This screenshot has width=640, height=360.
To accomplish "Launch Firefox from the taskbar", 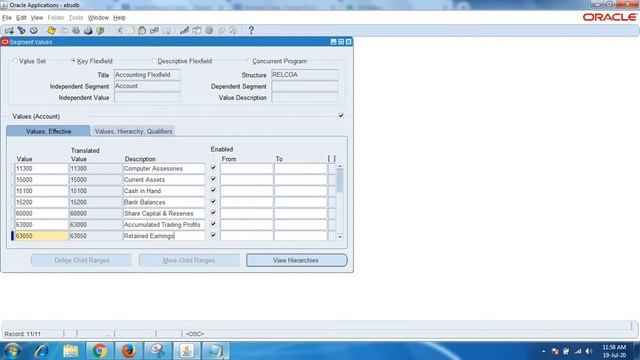I will [x=129, y=351].
